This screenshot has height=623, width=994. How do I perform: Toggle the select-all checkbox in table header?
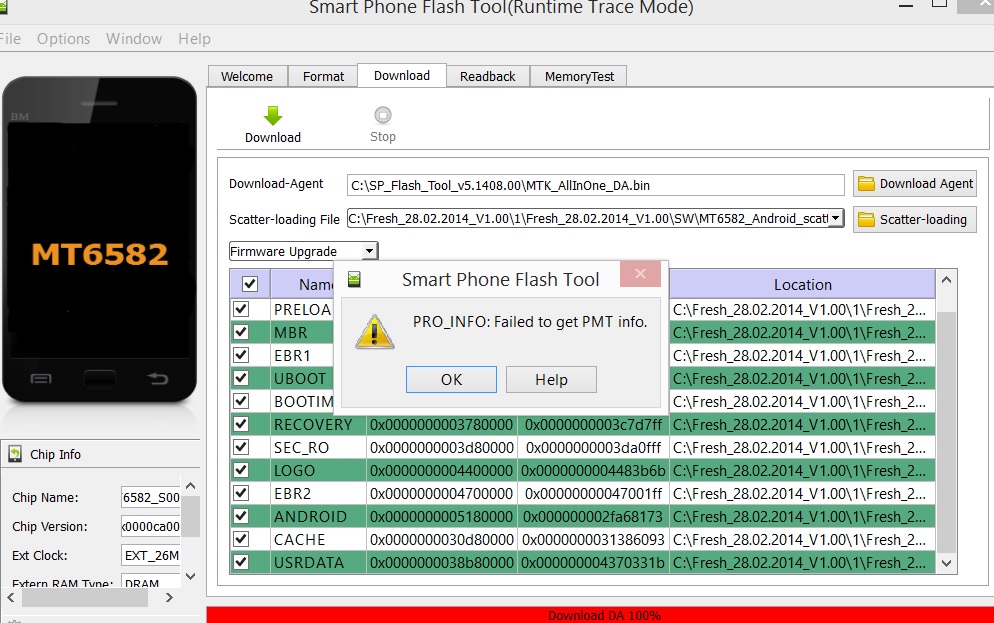[249, 284]
